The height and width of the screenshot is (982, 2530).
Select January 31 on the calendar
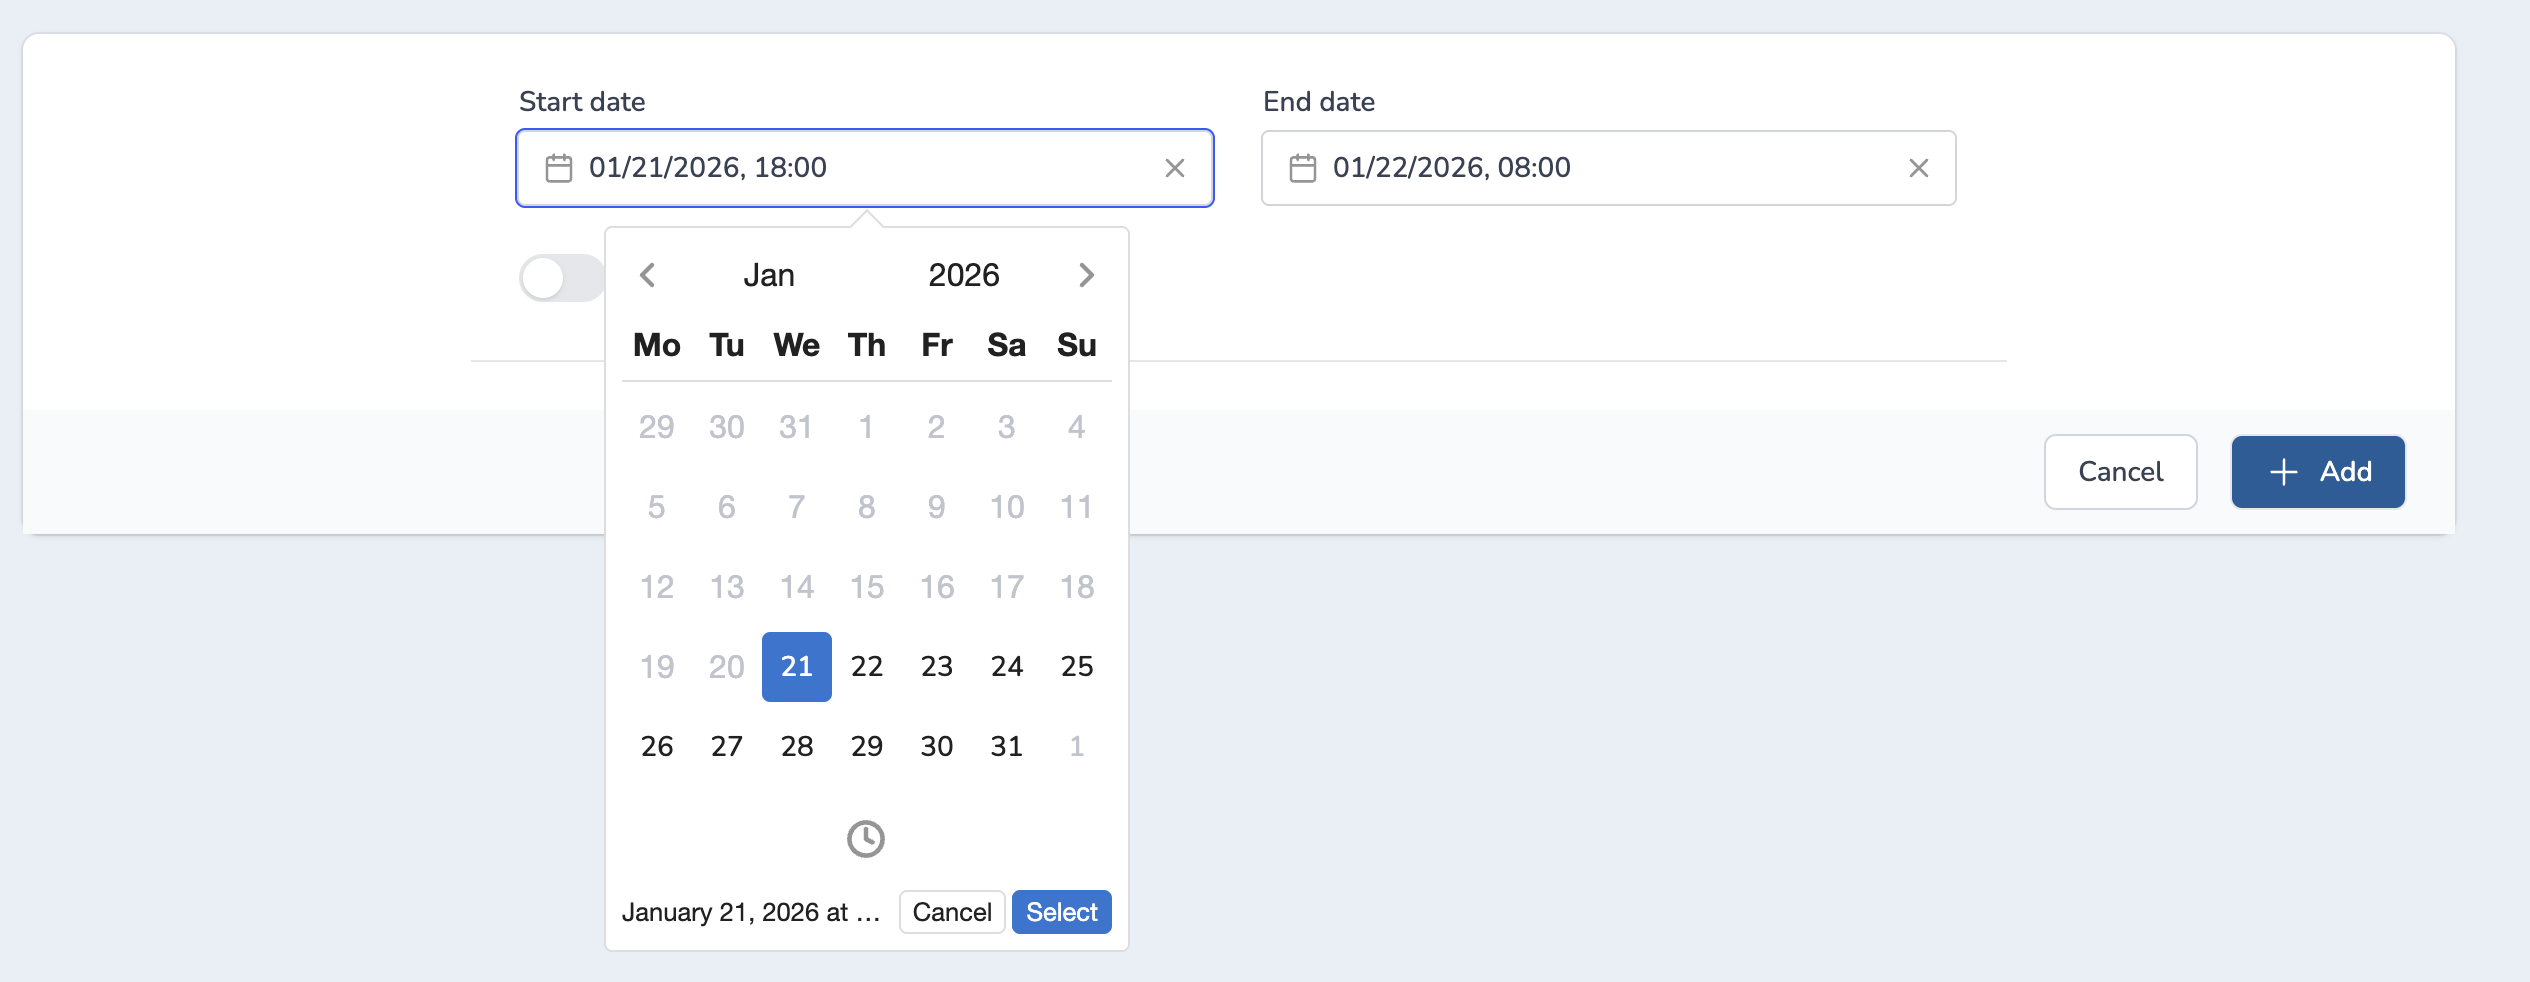coord(1006,745)
